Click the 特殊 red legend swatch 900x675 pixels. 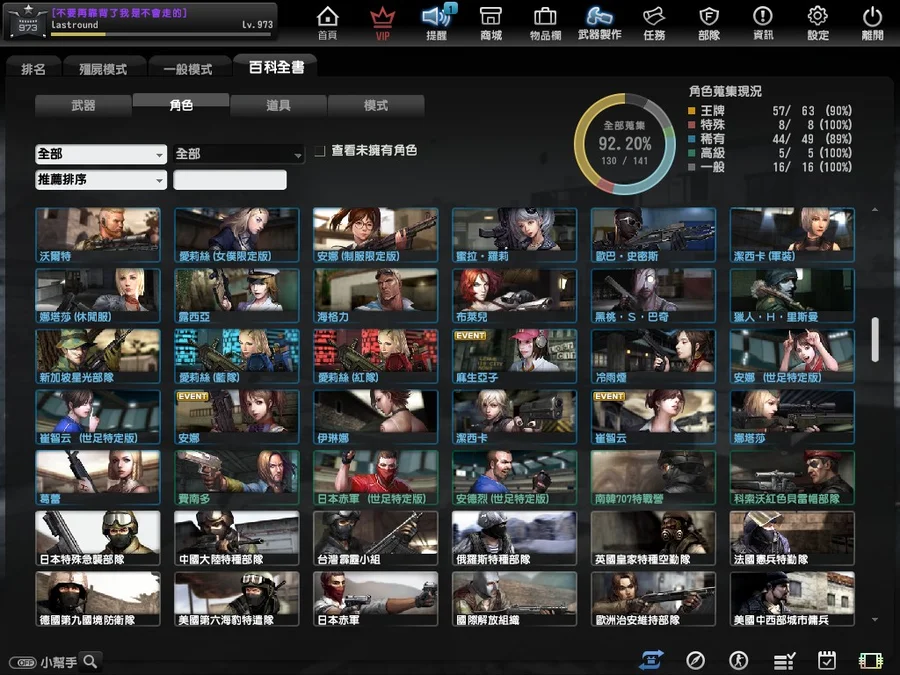pyautogui.click(x=692, y=125)
